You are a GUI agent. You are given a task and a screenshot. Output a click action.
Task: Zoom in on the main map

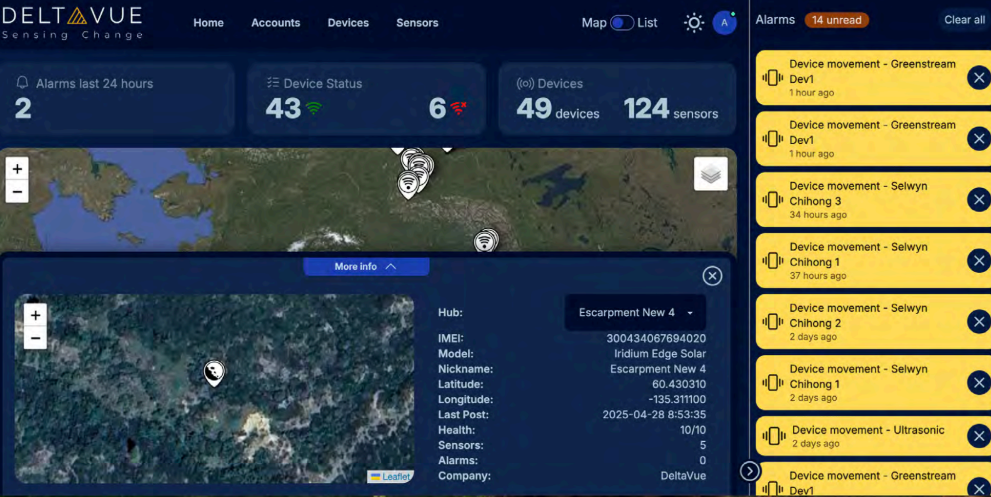17,169
